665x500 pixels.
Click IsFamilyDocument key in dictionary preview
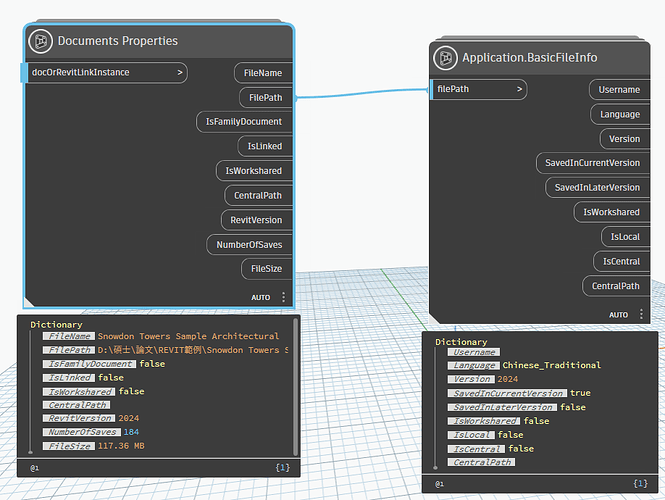89,364
